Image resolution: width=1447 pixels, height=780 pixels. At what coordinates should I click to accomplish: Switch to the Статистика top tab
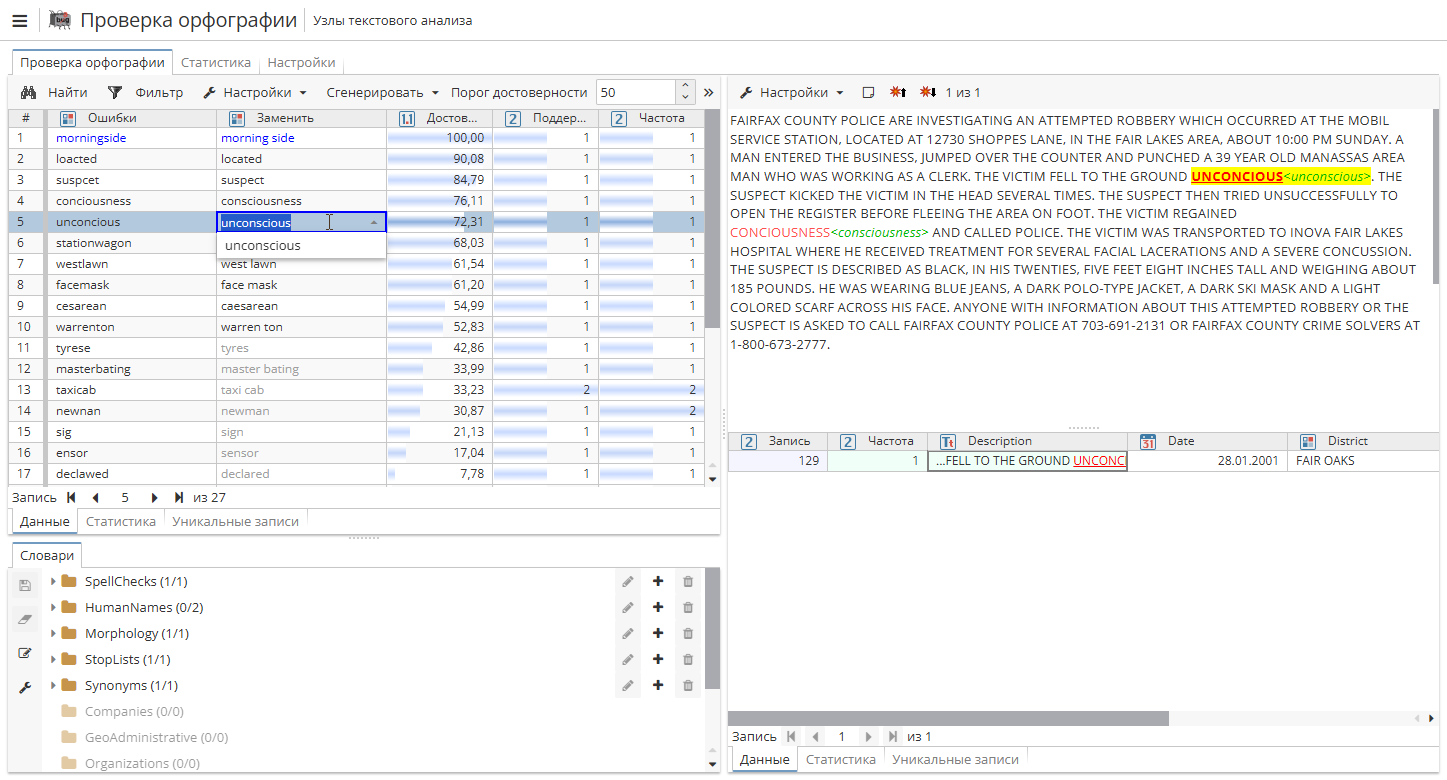[216, 62]
